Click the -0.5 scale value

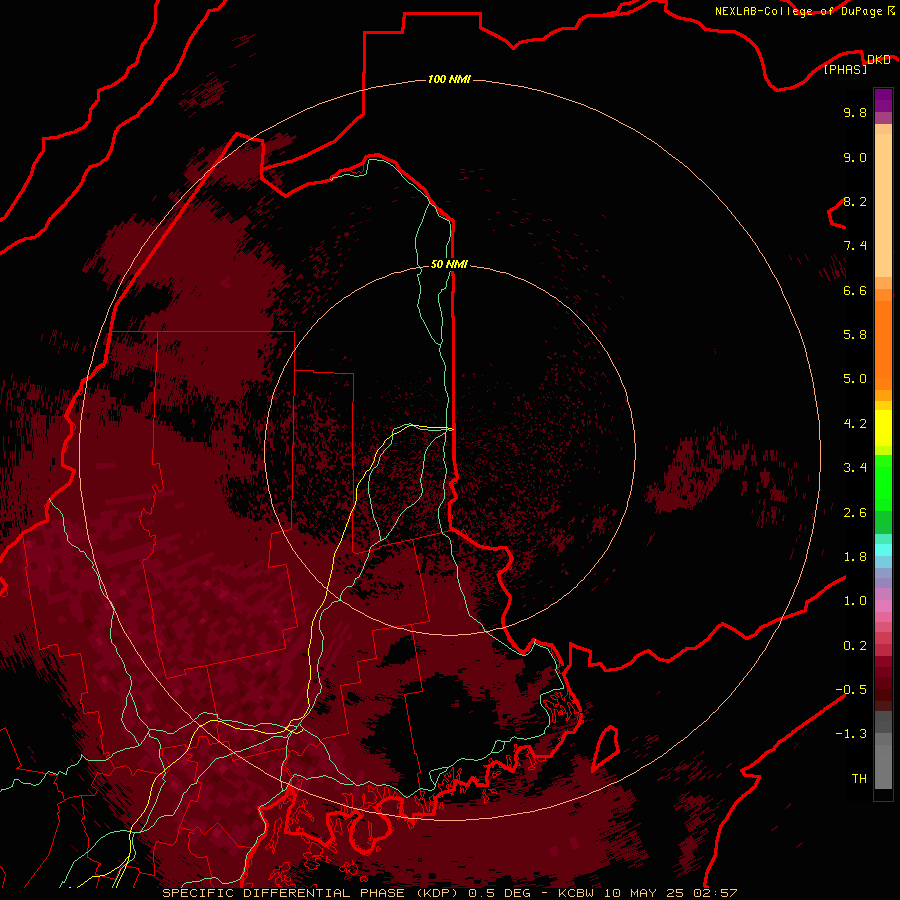click(851, 690)
